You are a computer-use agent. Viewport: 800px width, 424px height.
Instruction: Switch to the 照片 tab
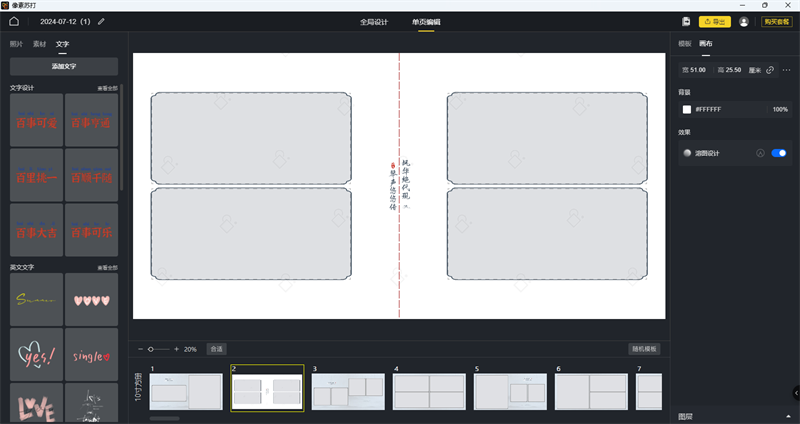point(16,44)
